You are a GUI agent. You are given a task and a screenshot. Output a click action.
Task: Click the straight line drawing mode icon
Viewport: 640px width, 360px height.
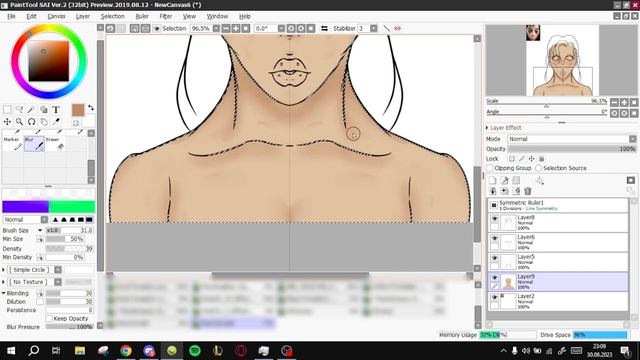point(386,29)
